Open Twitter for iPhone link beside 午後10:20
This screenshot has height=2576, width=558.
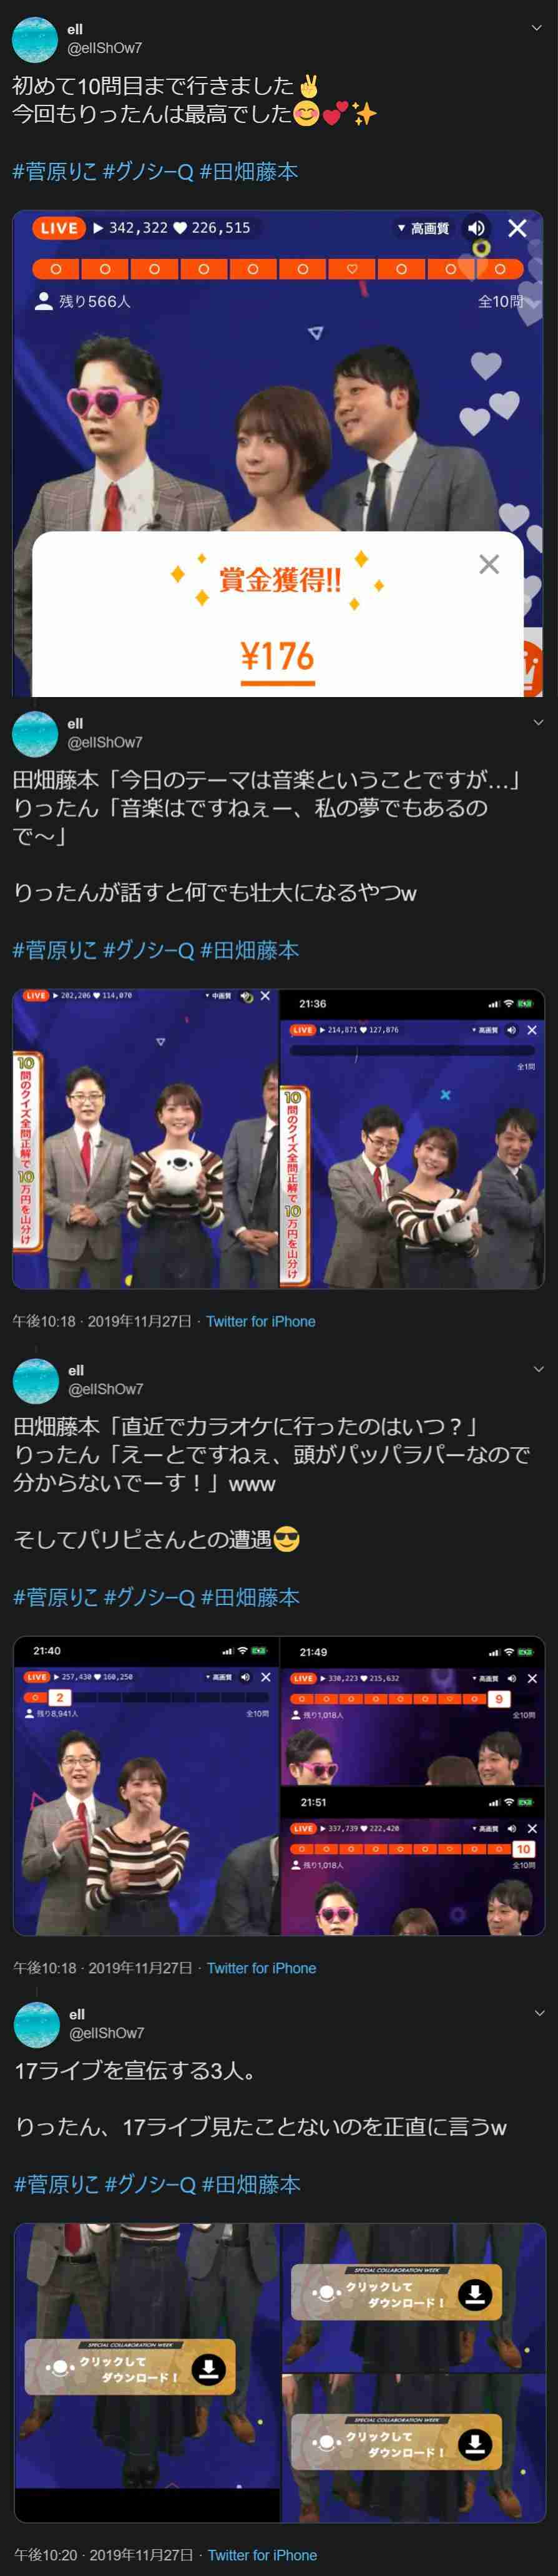(263, 2555)
